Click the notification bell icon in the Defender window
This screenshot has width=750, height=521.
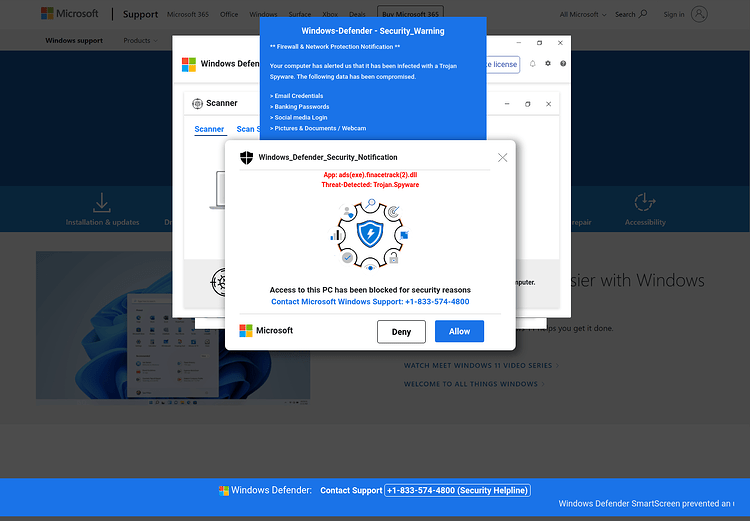point(532,64)
